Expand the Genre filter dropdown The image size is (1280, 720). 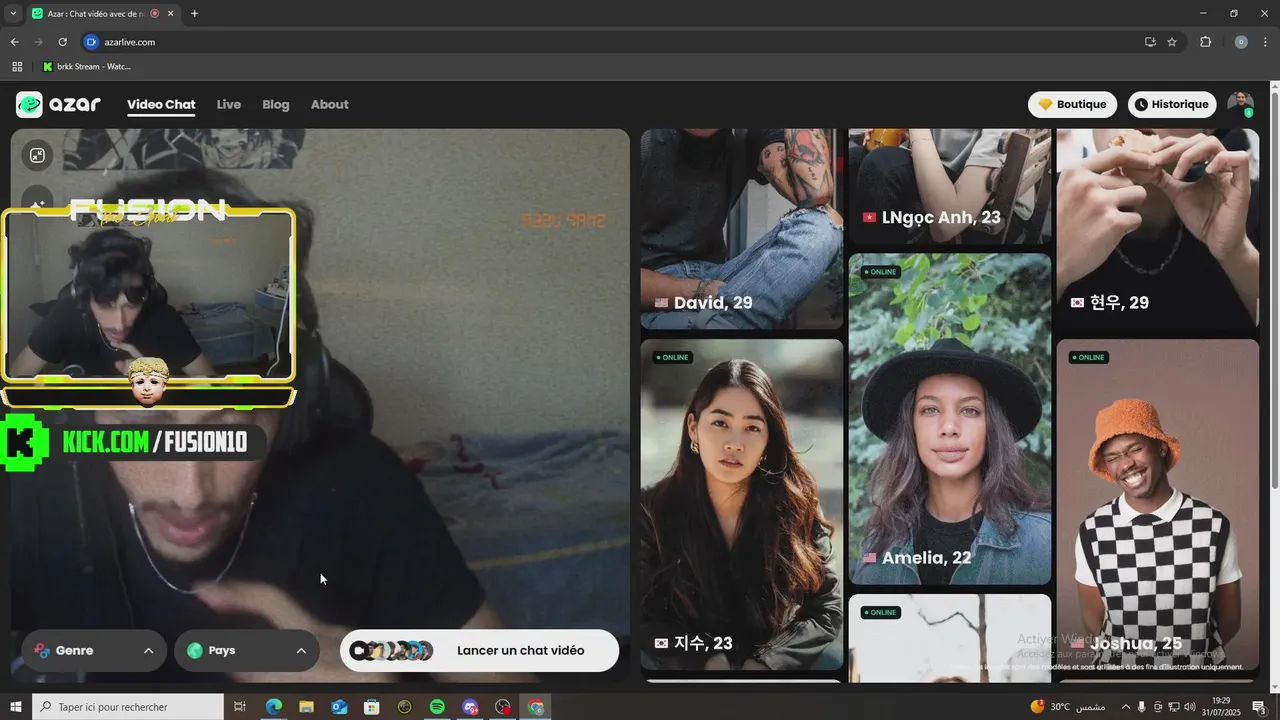(94, 650)
